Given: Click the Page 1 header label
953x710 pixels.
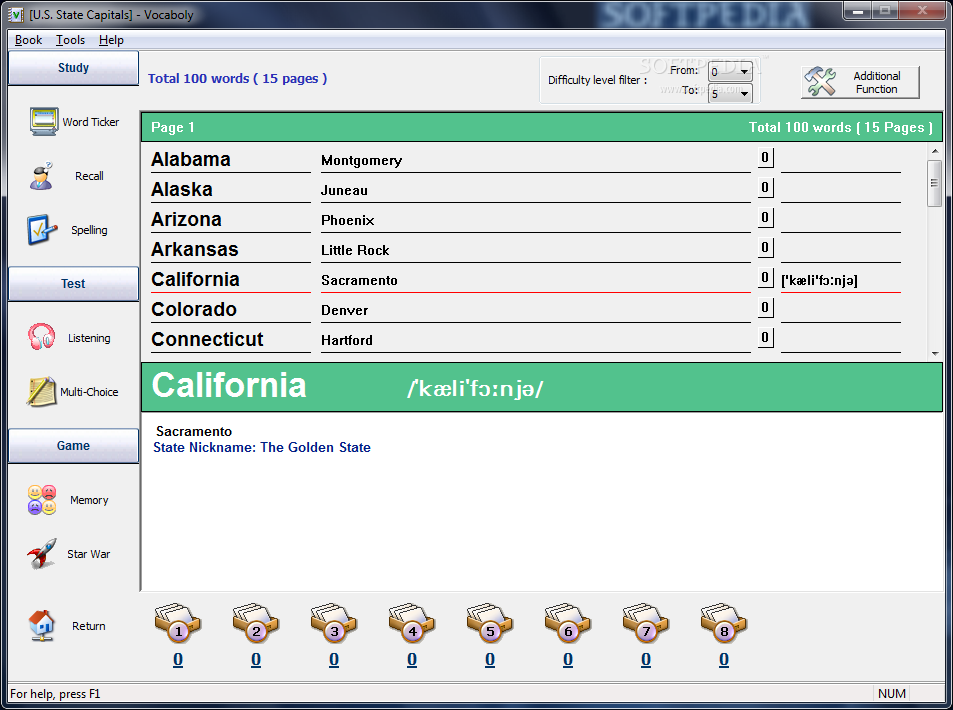Looking at the screenshot, I should 173,127.
